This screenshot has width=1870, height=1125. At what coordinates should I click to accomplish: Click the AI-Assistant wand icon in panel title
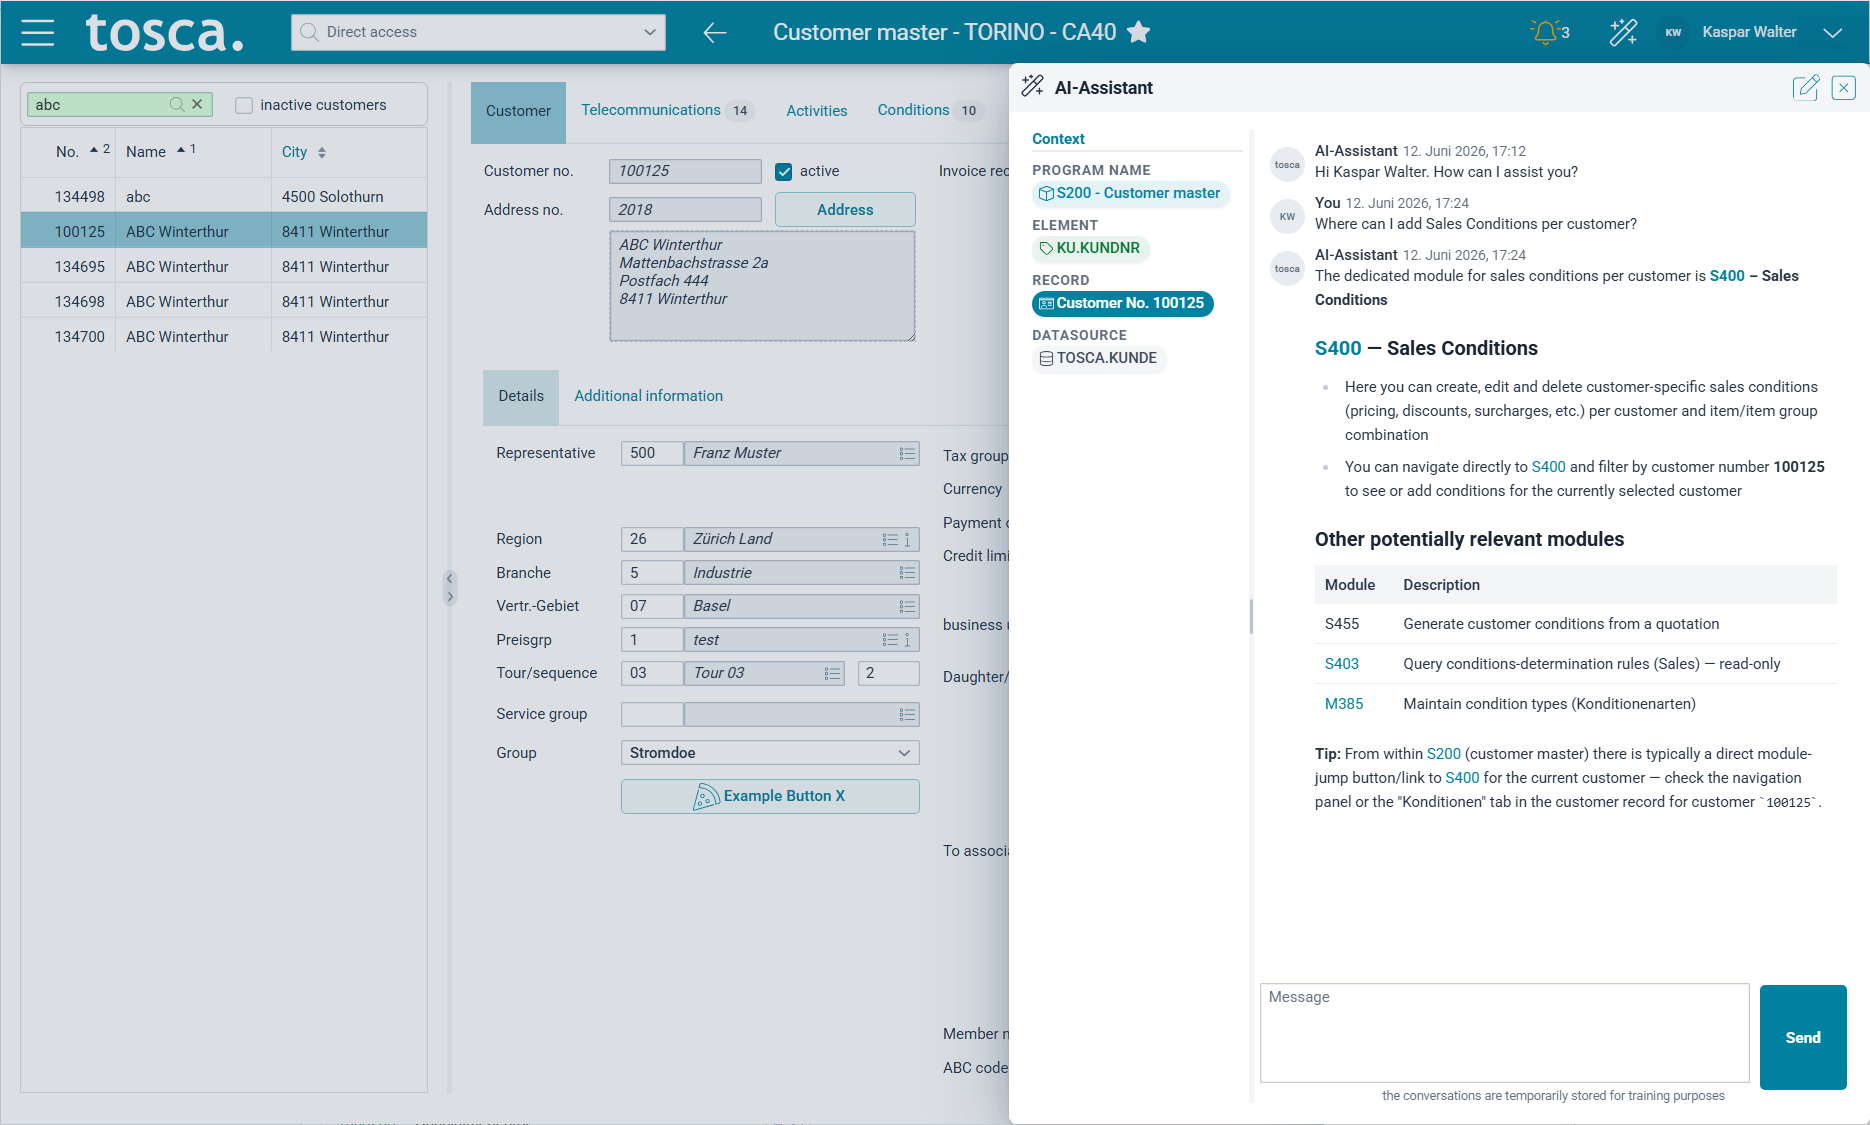(1032, 87)
